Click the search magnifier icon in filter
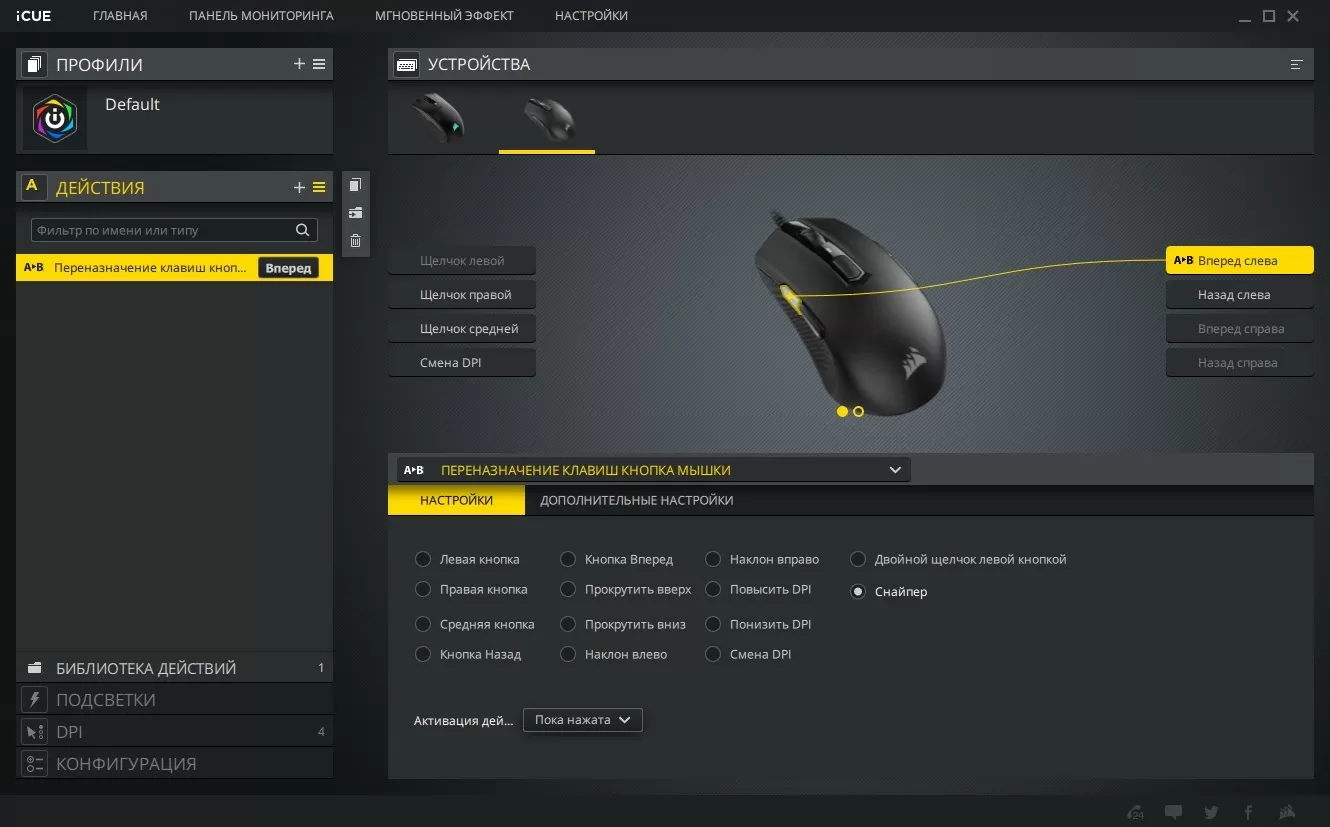The width and height of the screenshot is (1330, 827). click(x=302, y=230)
